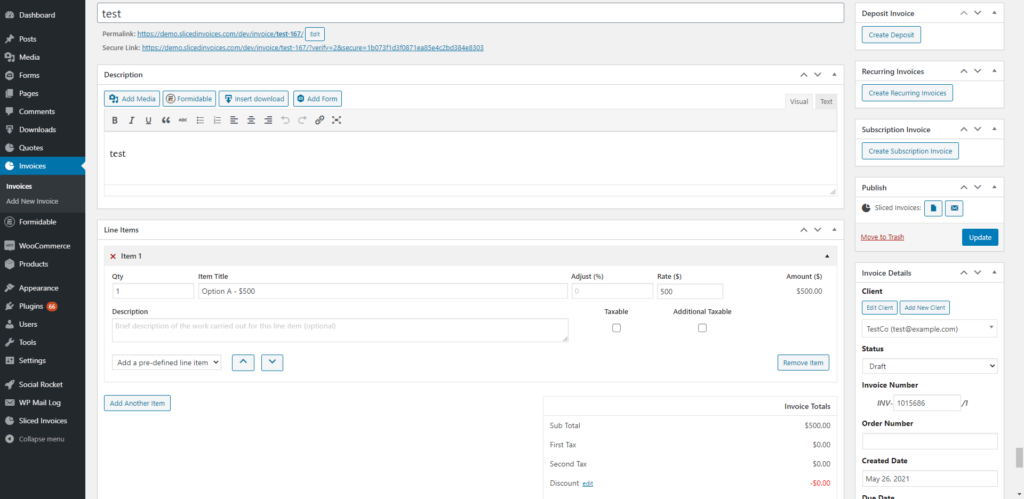Insert numbered list in editor

[217, 120]
